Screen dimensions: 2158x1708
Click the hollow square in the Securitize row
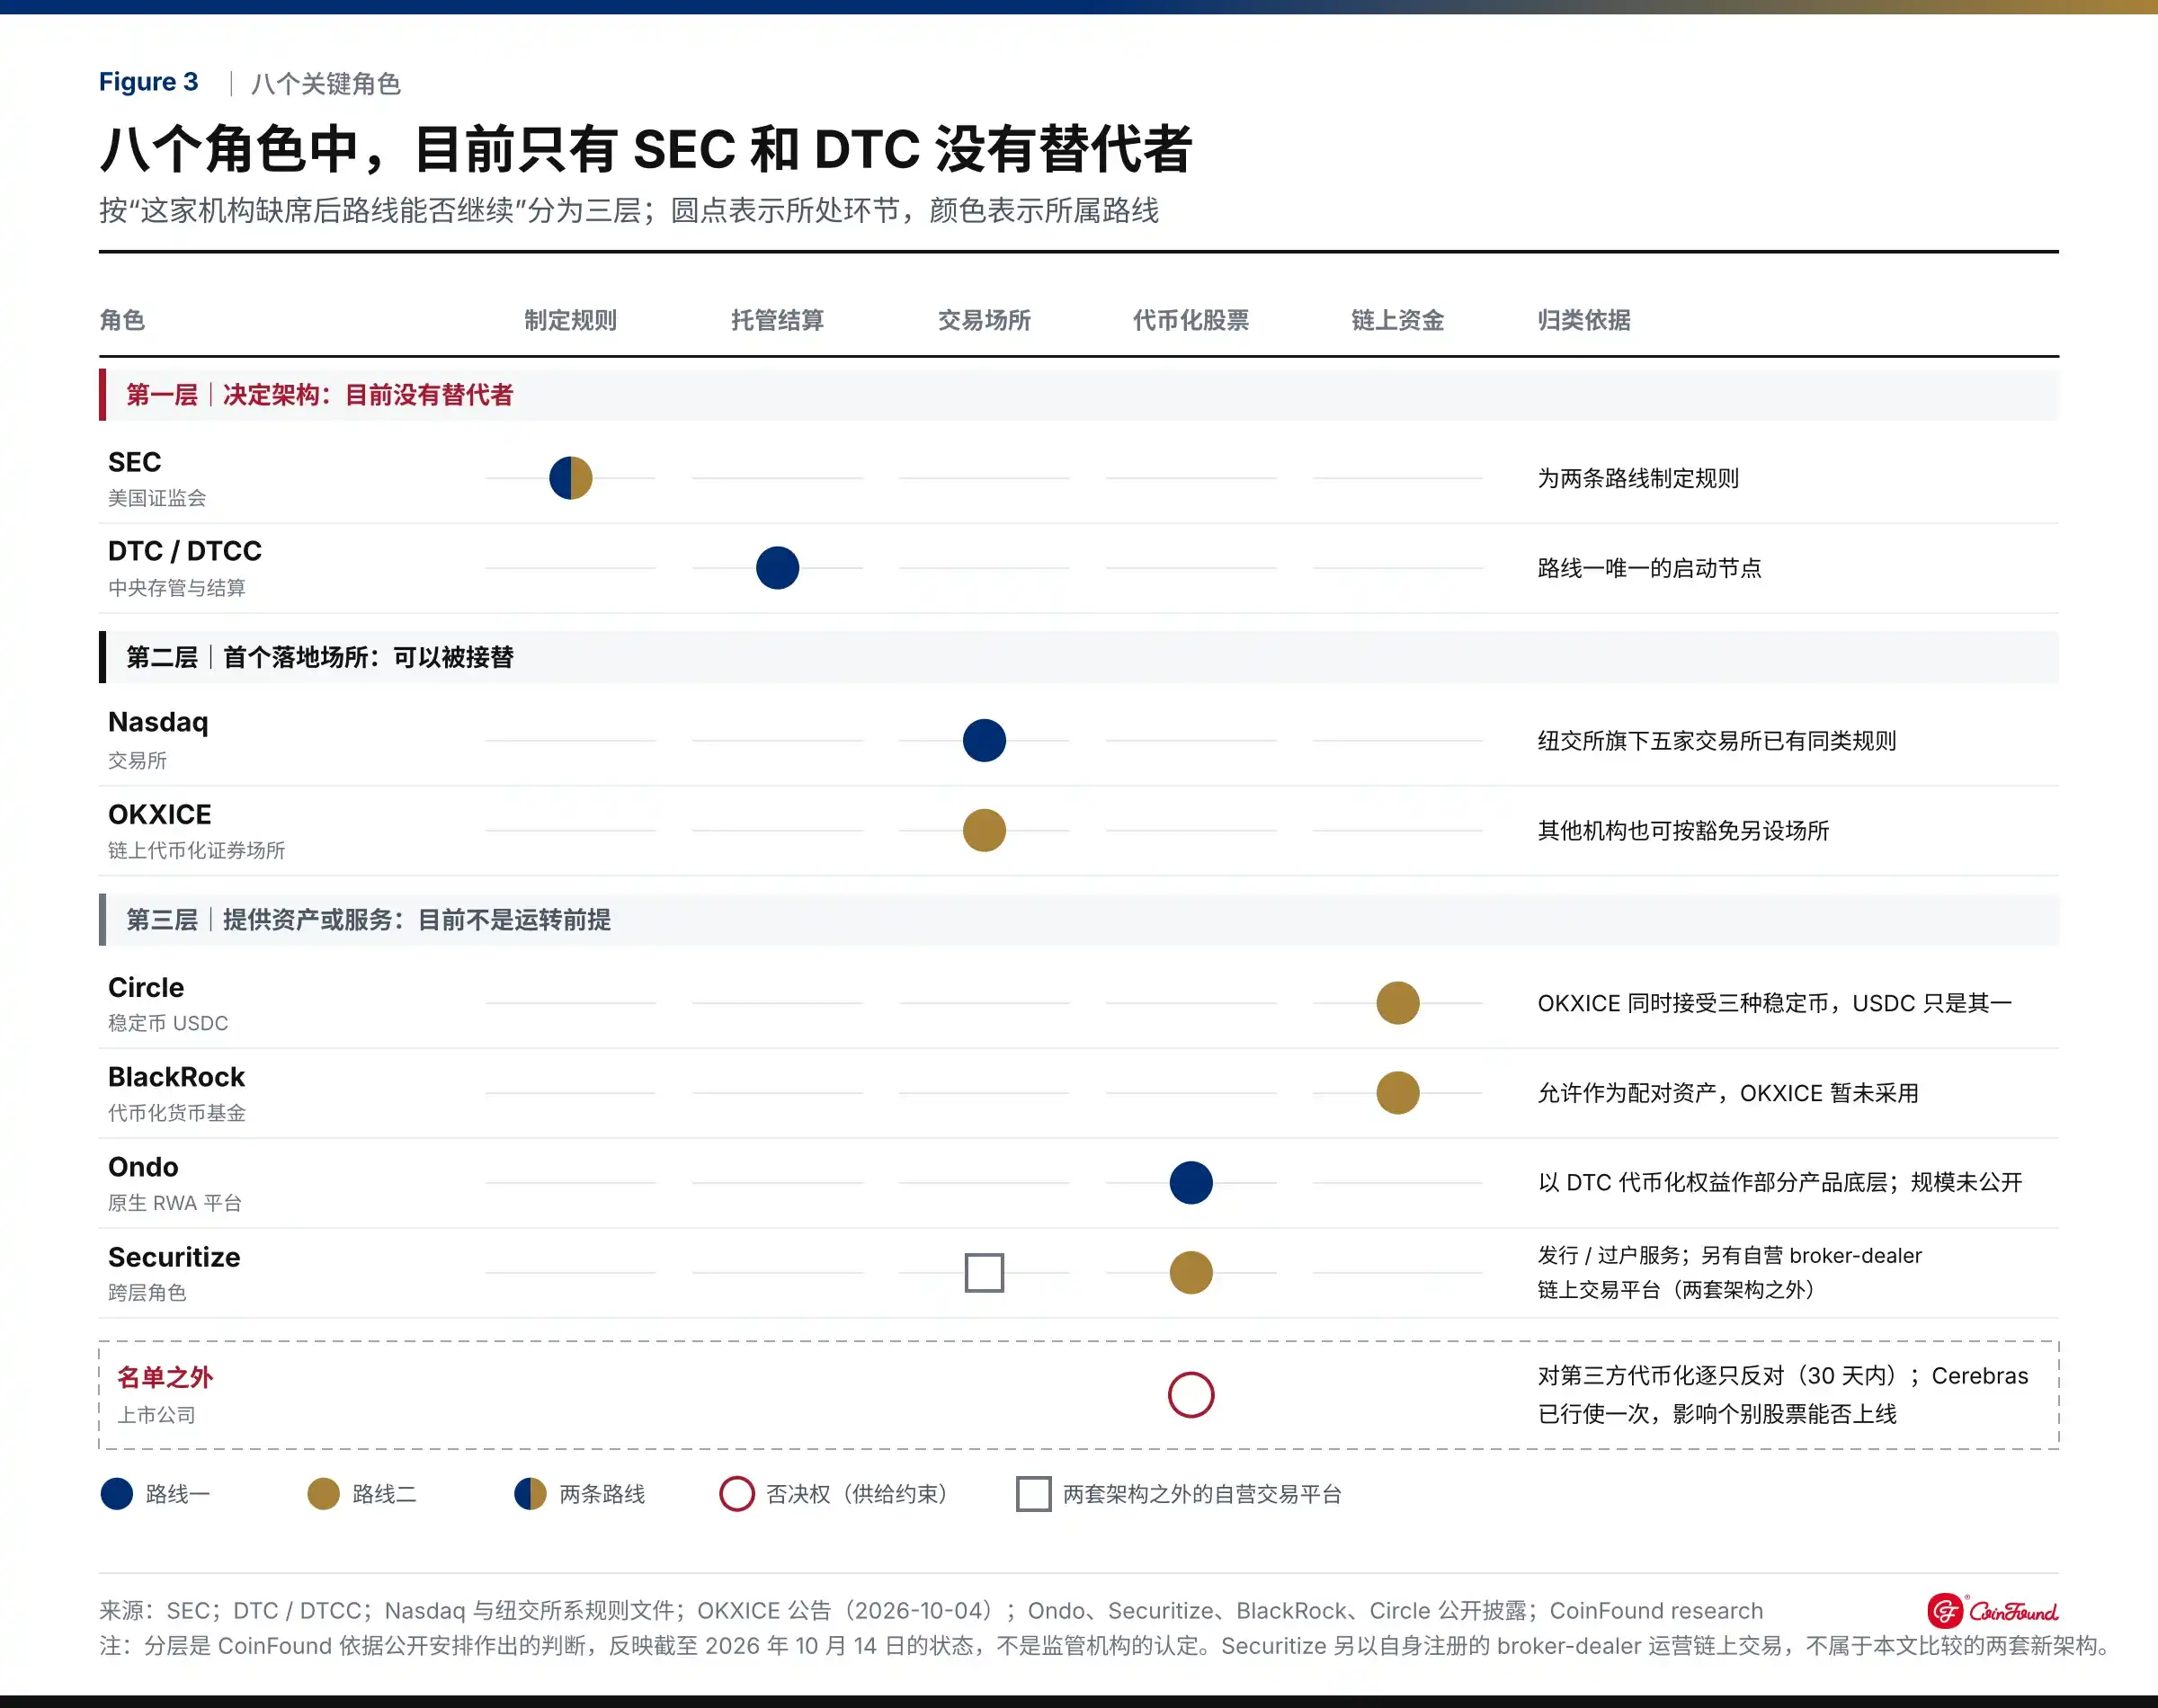(984, 1273)
